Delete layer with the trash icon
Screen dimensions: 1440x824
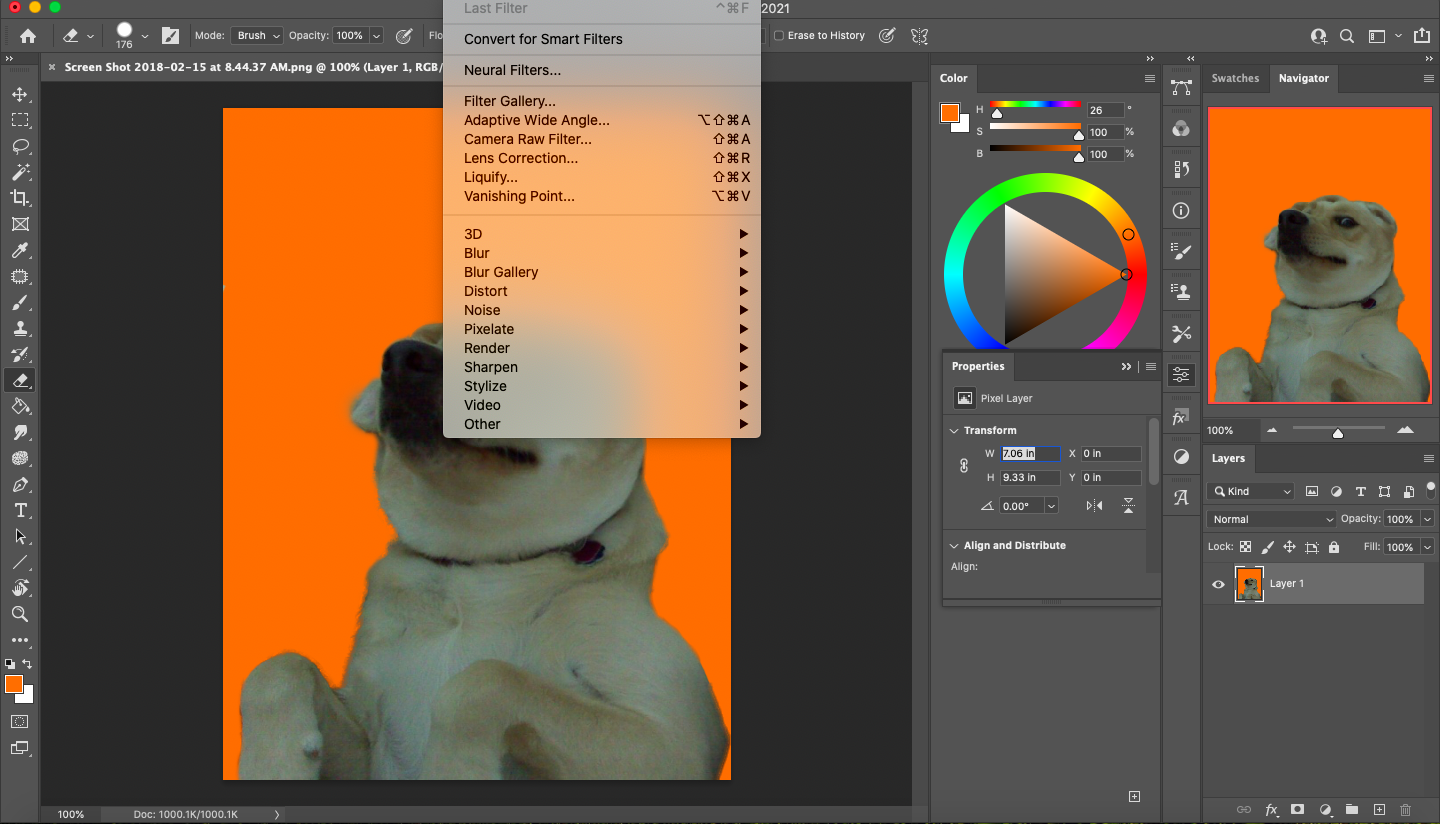click(1405, 809)
